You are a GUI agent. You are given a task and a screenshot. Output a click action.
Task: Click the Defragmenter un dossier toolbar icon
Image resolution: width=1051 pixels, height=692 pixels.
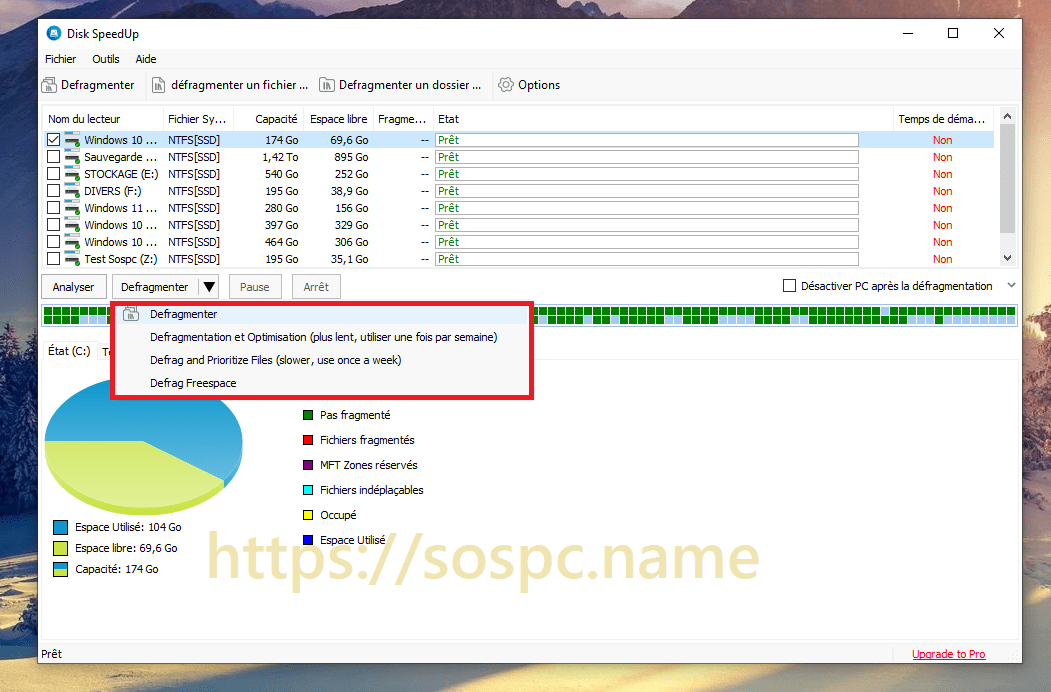point(326,85)
